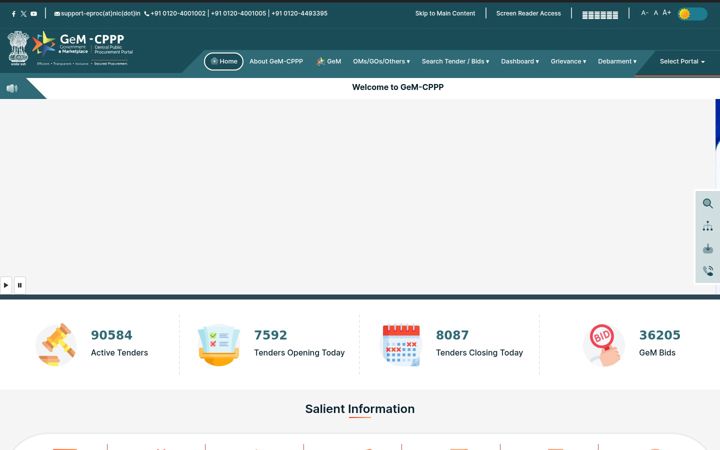Open the X (Twitter) social icon
The height and width of the screenshot is (450, 720).
pos(23,14)
